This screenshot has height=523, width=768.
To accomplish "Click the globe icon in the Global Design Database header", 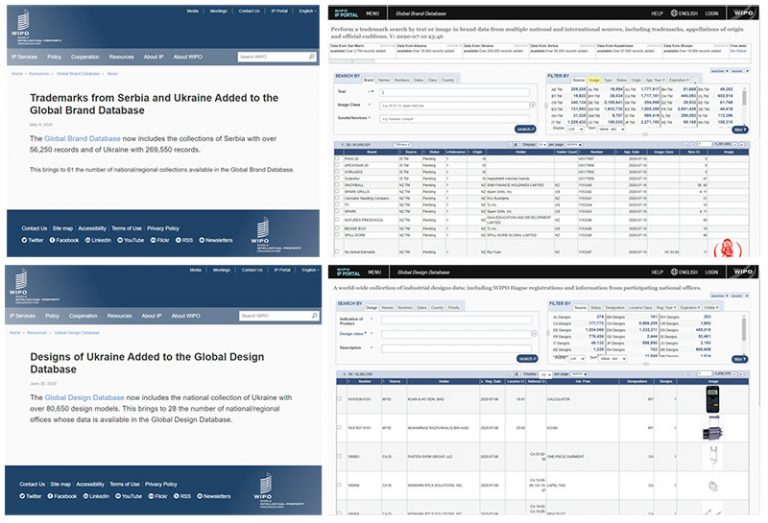I will (674, 272).
